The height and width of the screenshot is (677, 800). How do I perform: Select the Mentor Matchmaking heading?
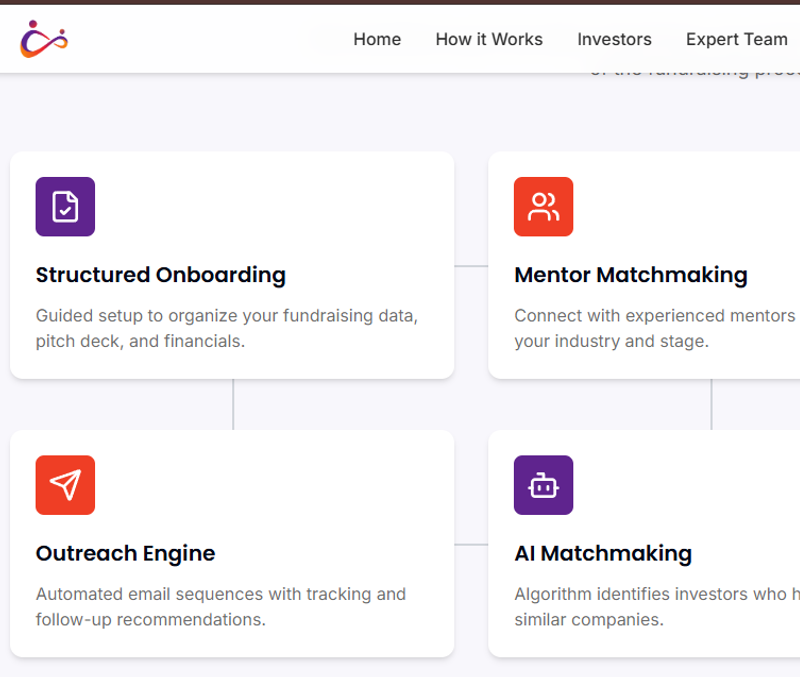pos(631,275)
